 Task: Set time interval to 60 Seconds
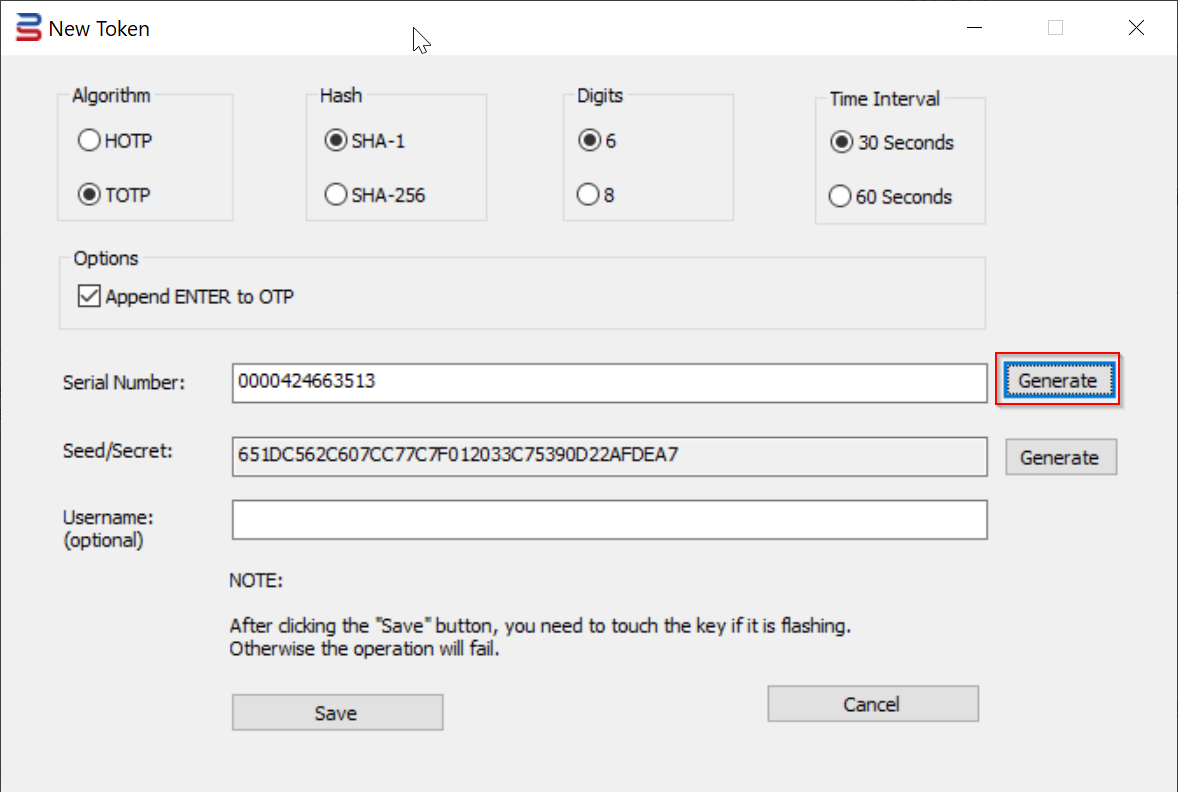[x=841, y=197]
